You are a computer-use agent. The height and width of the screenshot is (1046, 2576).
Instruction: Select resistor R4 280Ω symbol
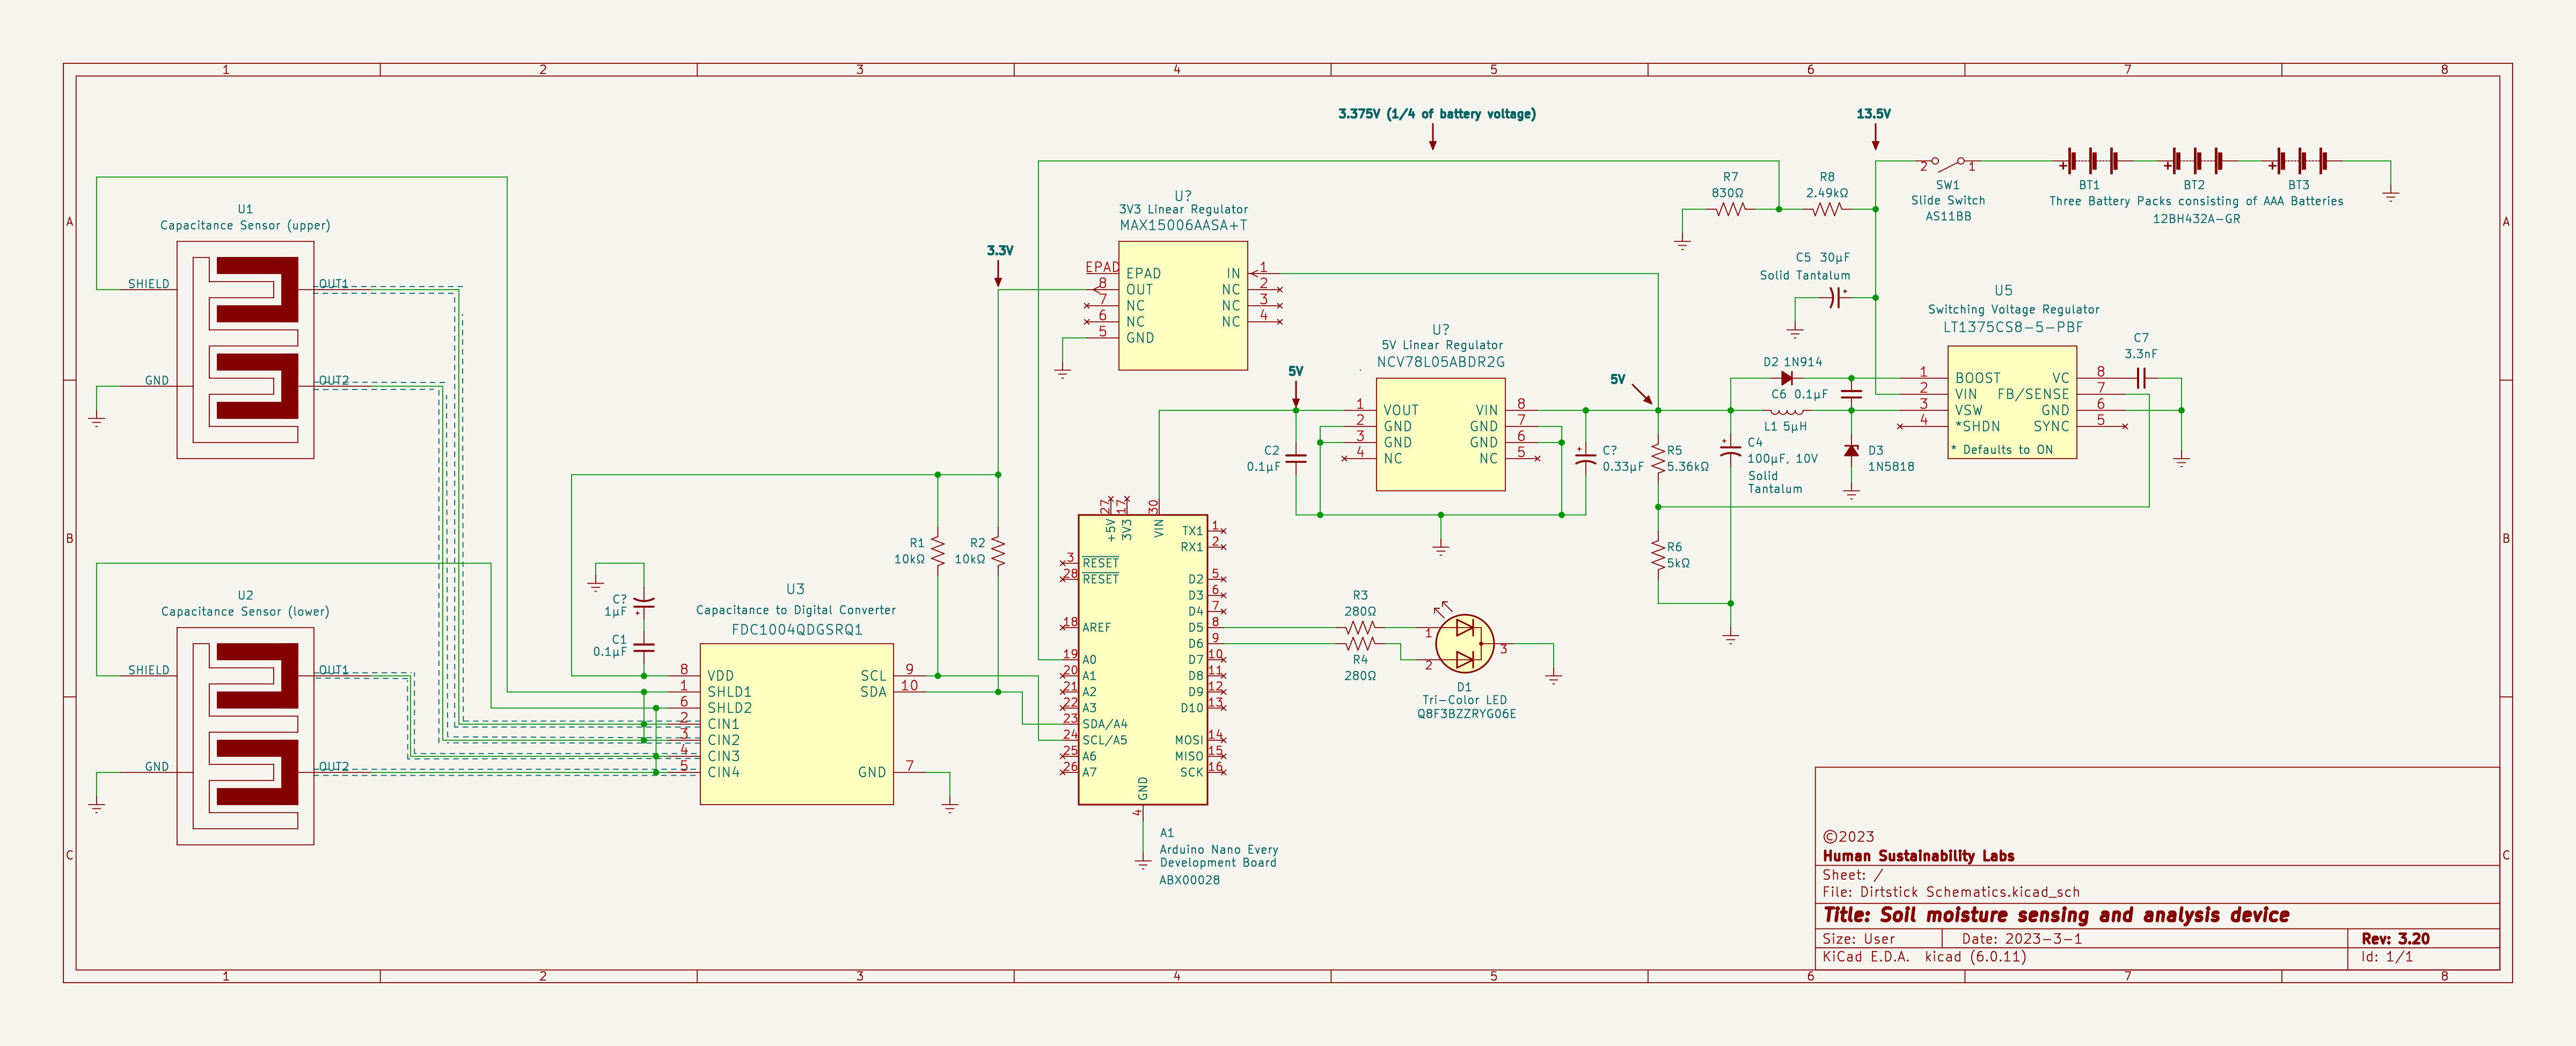coord(1360,644)
